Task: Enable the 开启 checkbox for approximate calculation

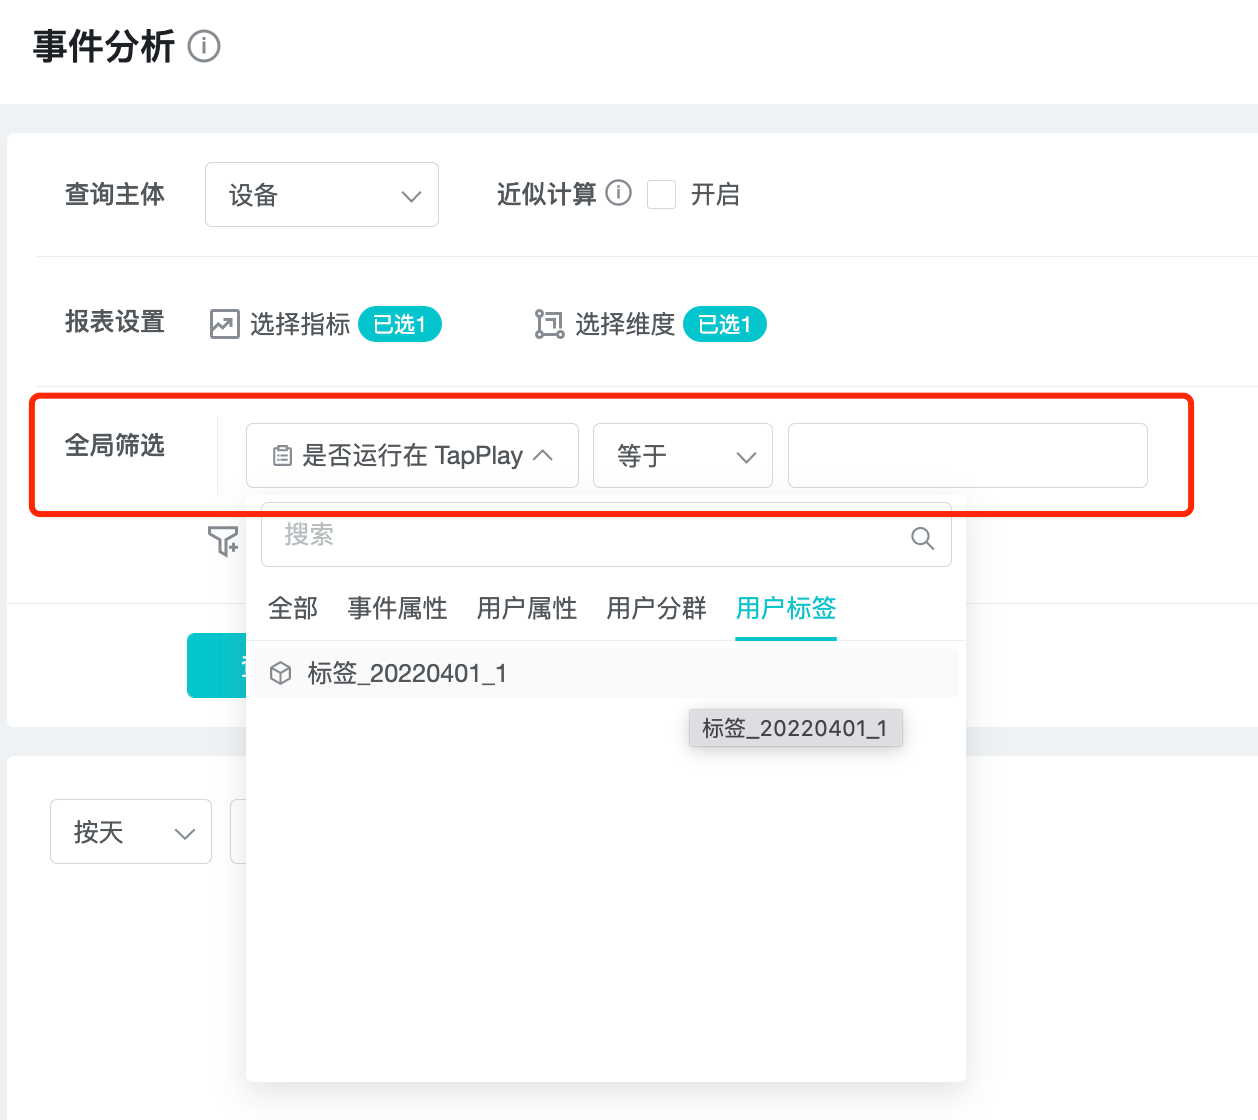Action: point(661,194)
